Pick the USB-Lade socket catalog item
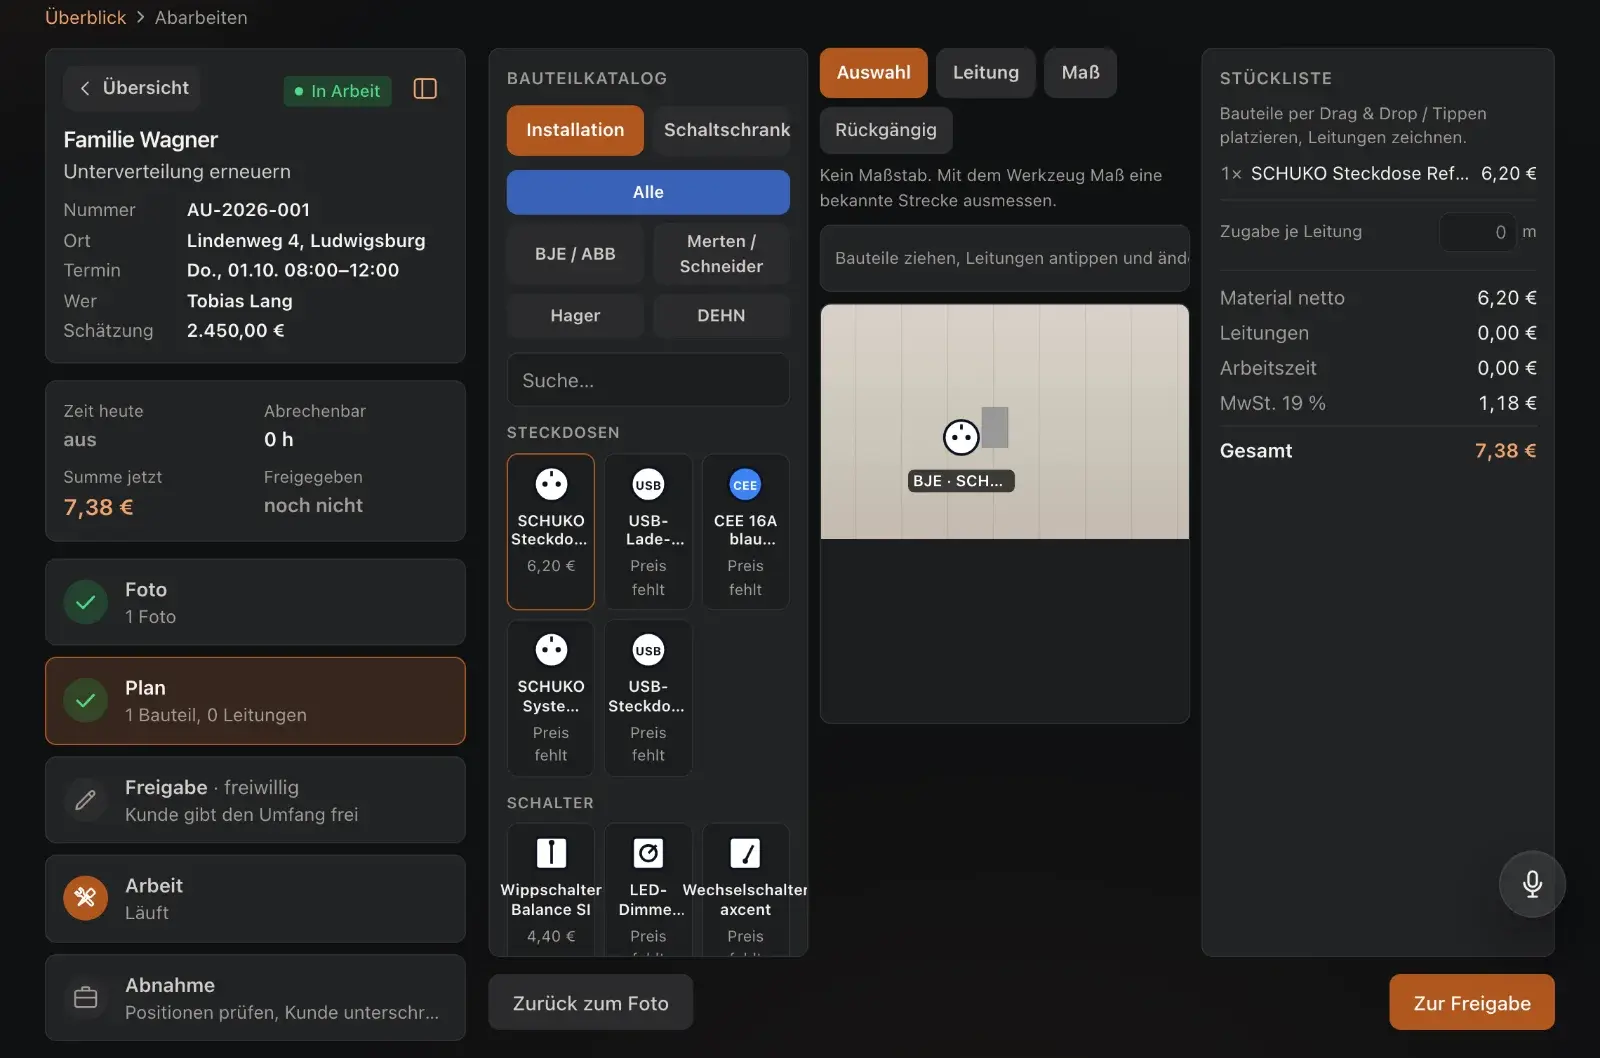Image resolution: width=1600 pixels, height=1058 pixels. 648,531
